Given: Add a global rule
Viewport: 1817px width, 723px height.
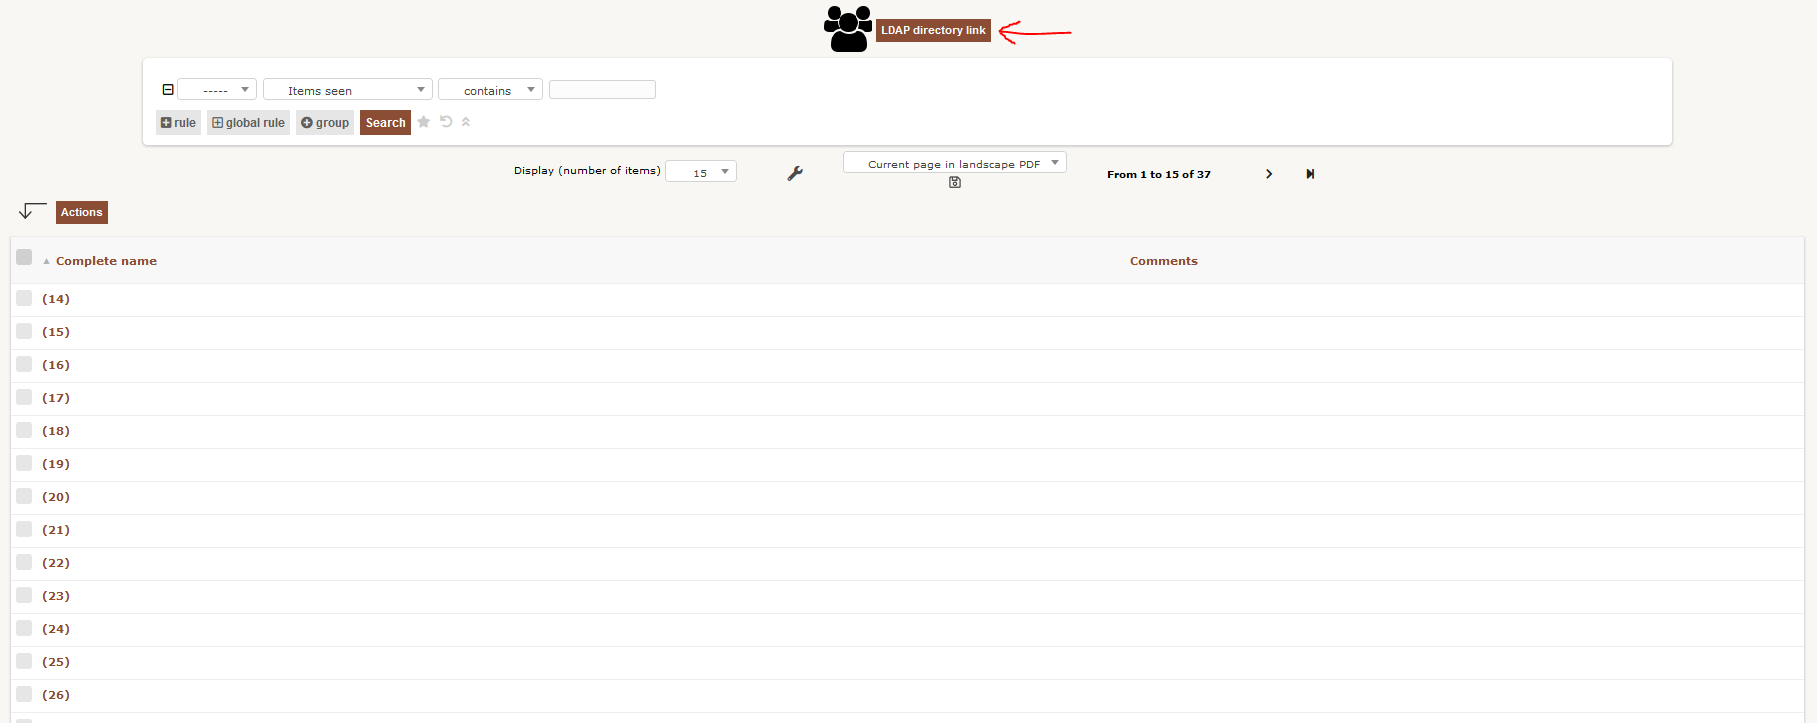Looking at the screenshot, I should (248, 122).
